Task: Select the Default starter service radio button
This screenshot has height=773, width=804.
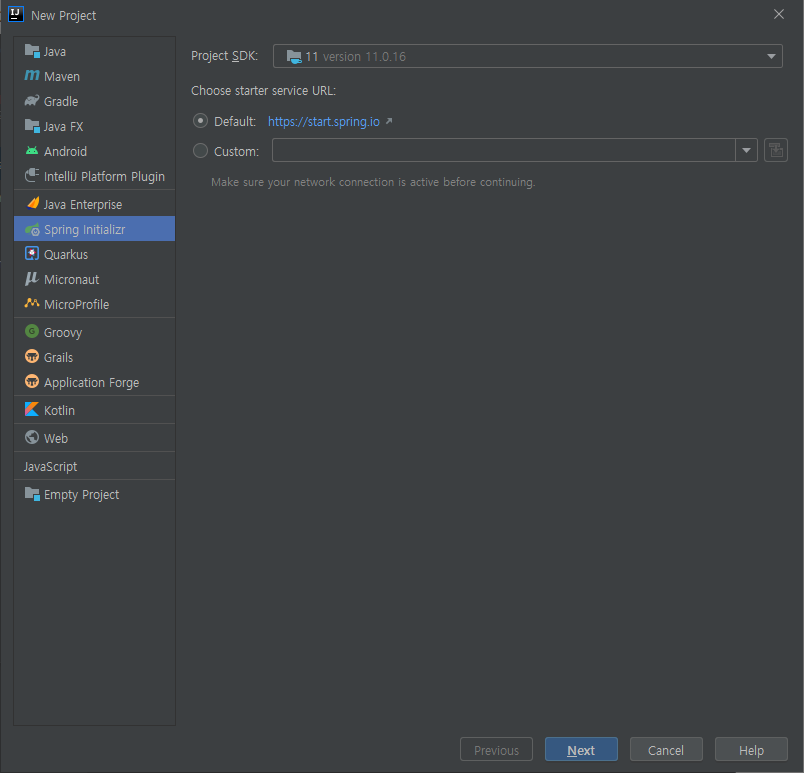Action: click(200, 121)
